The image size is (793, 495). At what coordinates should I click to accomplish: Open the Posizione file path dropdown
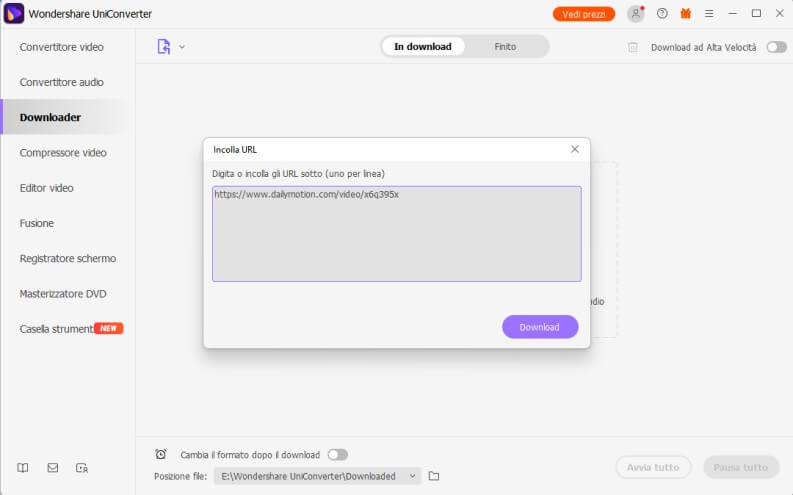317,476
